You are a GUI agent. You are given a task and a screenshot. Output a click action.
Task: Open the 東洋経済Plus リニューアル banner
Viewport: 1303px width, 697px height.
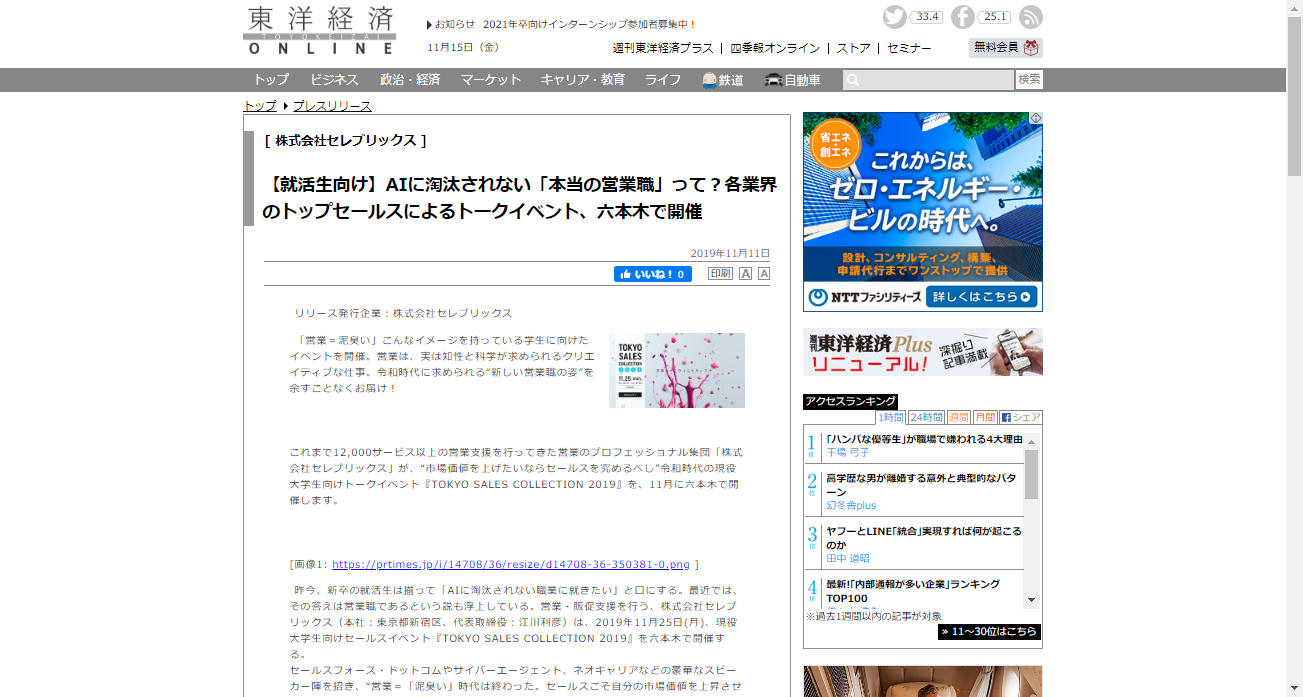923,352
